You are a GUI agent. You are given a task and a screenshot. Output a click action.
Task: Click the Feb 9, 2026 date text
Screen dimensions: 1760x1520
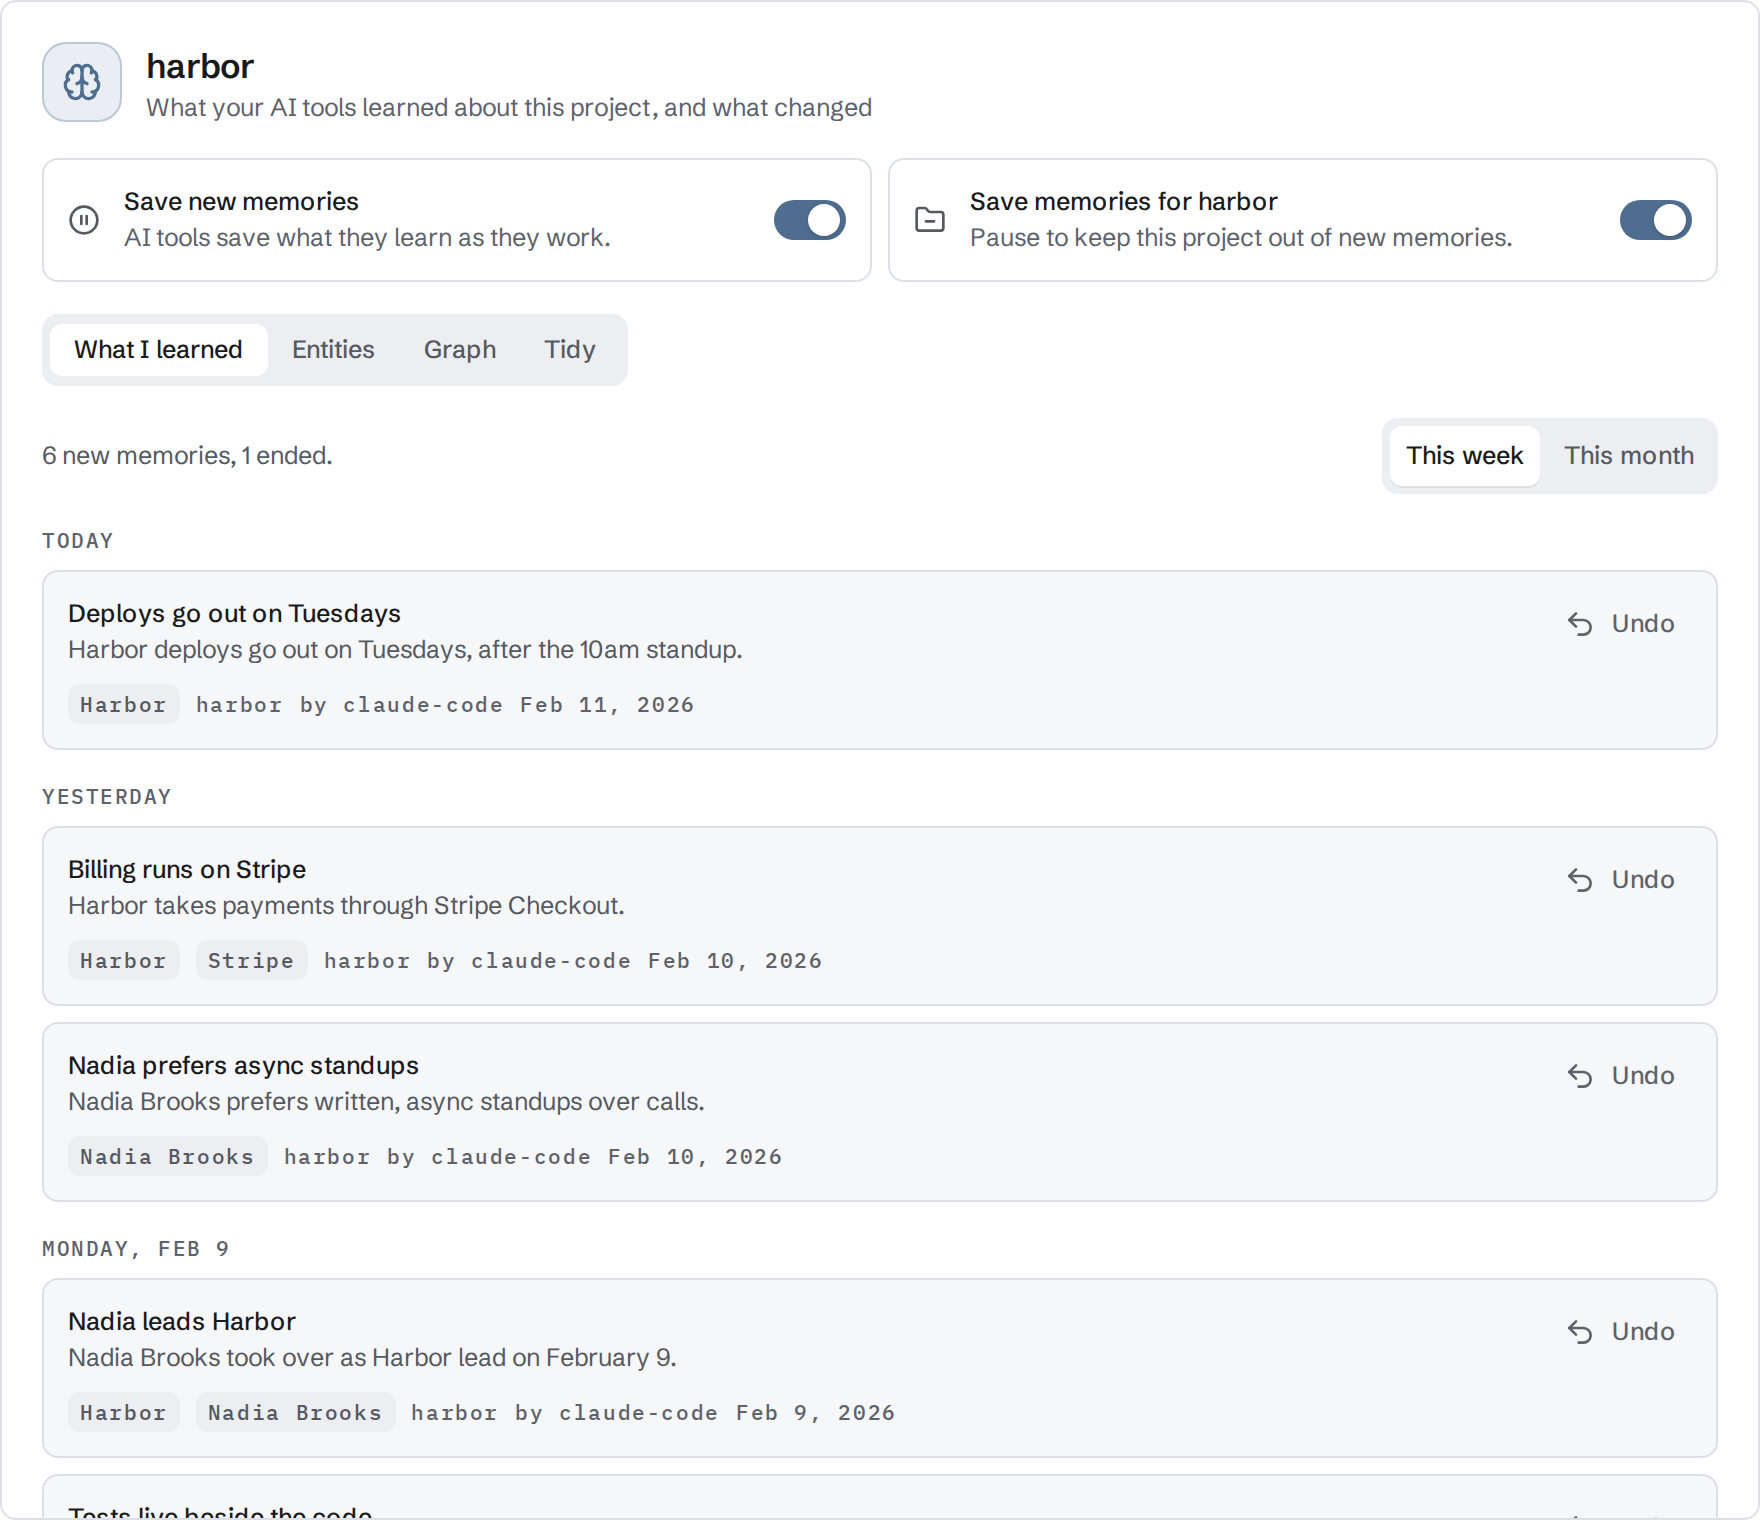pos(815,1413)
